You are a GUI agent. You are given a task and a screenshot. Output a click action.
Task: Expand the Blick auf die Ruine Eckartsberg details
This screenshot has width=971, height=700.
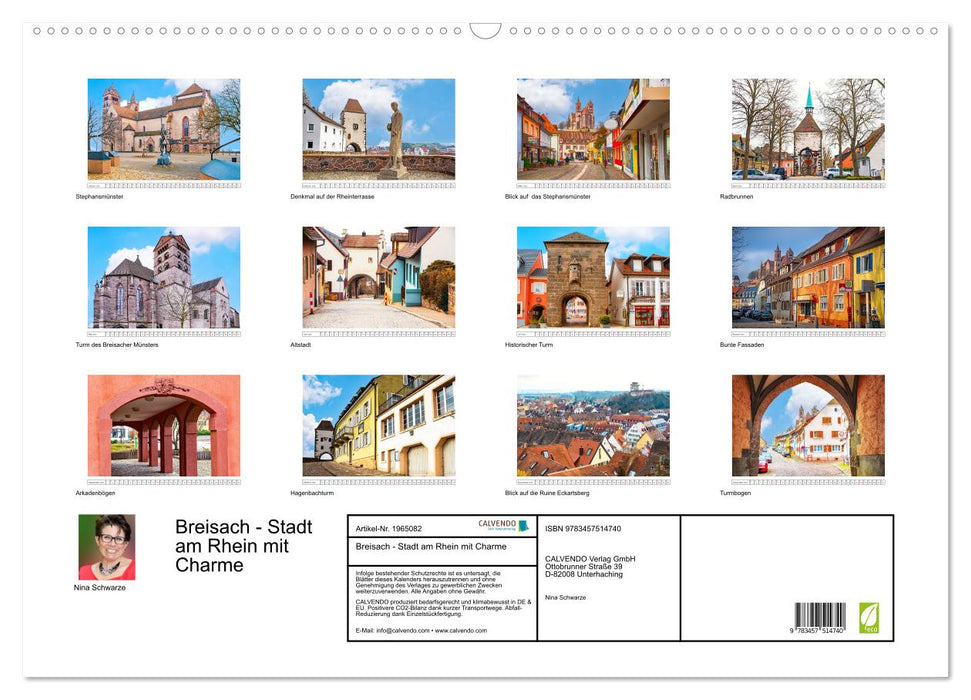point(593,425)
